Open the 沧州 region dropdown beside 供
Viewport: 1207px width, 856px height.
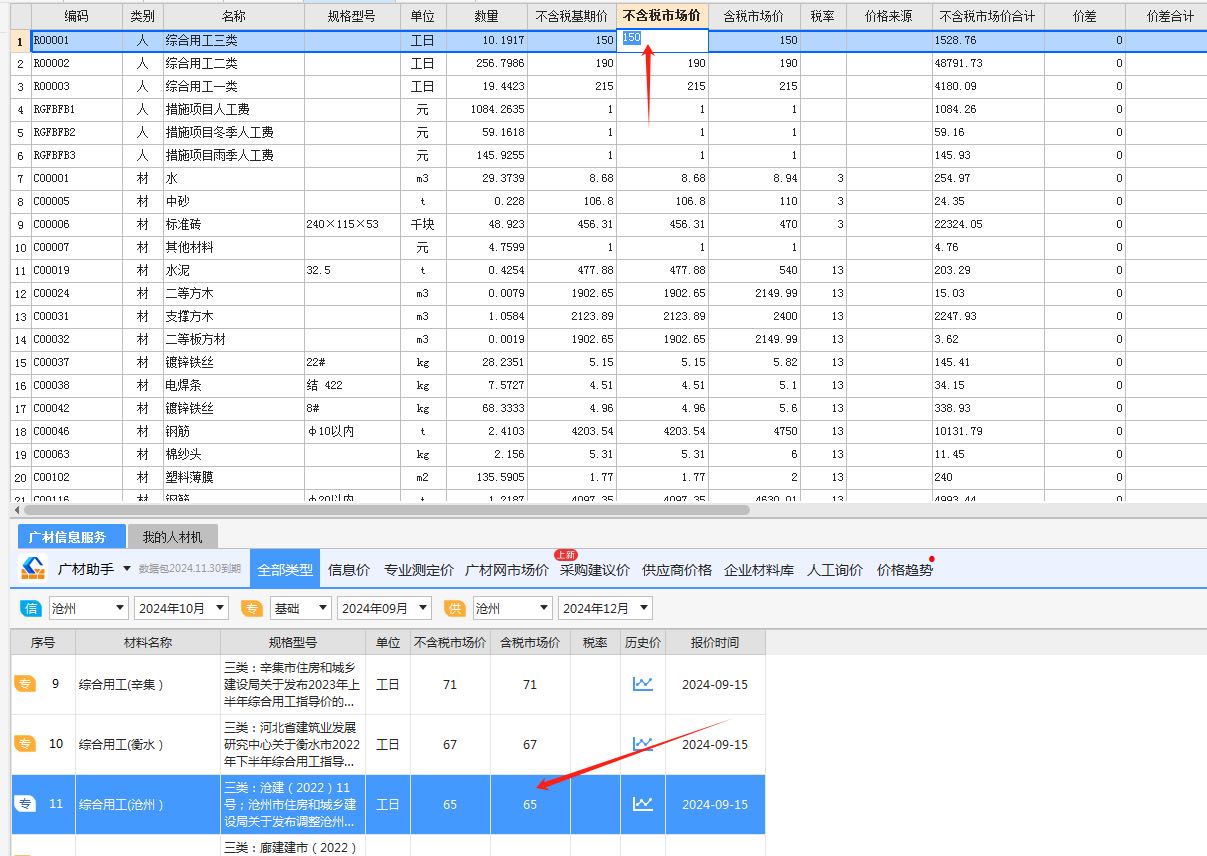point(512,608)
